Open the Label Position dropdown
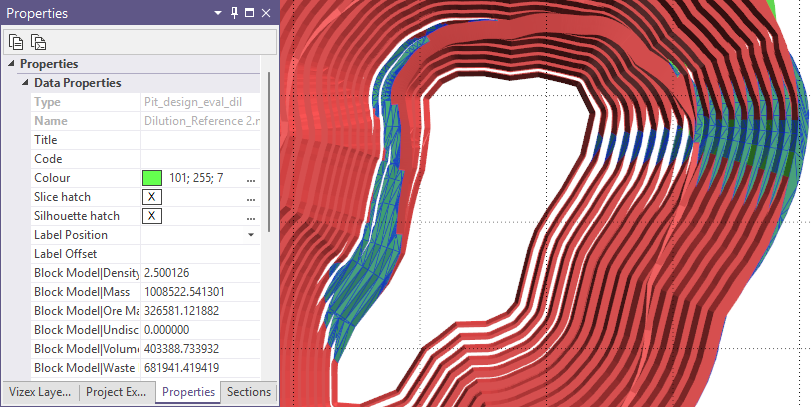Image resolution: width=812 pixels, height=407 pixels. coord(250,235)
